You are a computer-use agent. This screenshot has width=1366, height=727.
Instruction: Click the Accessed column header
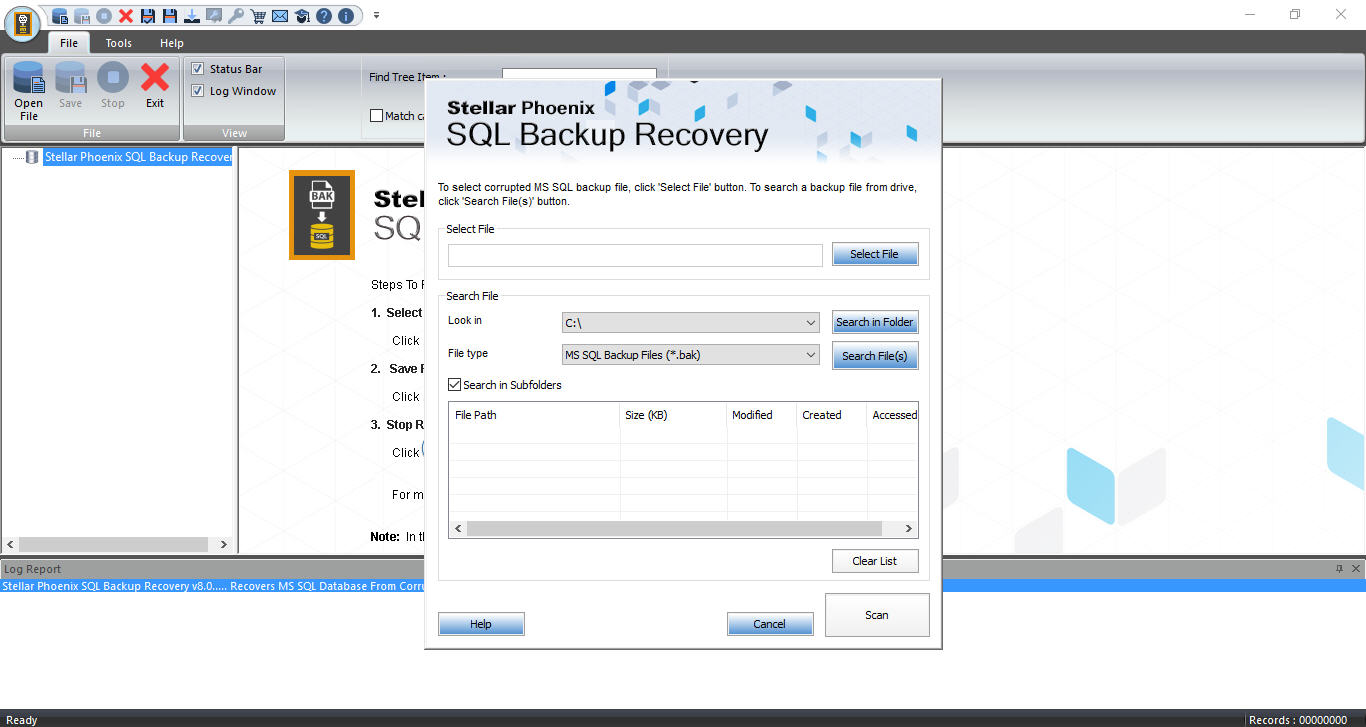click(893, 415)
